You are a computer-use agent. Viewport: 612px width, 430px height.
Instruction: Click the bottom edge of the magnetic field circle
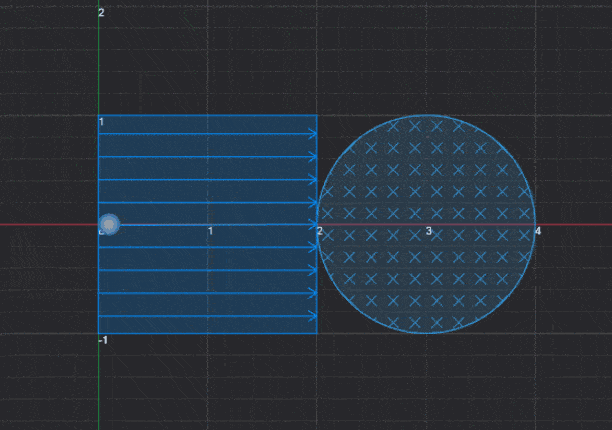coord(427,333)
